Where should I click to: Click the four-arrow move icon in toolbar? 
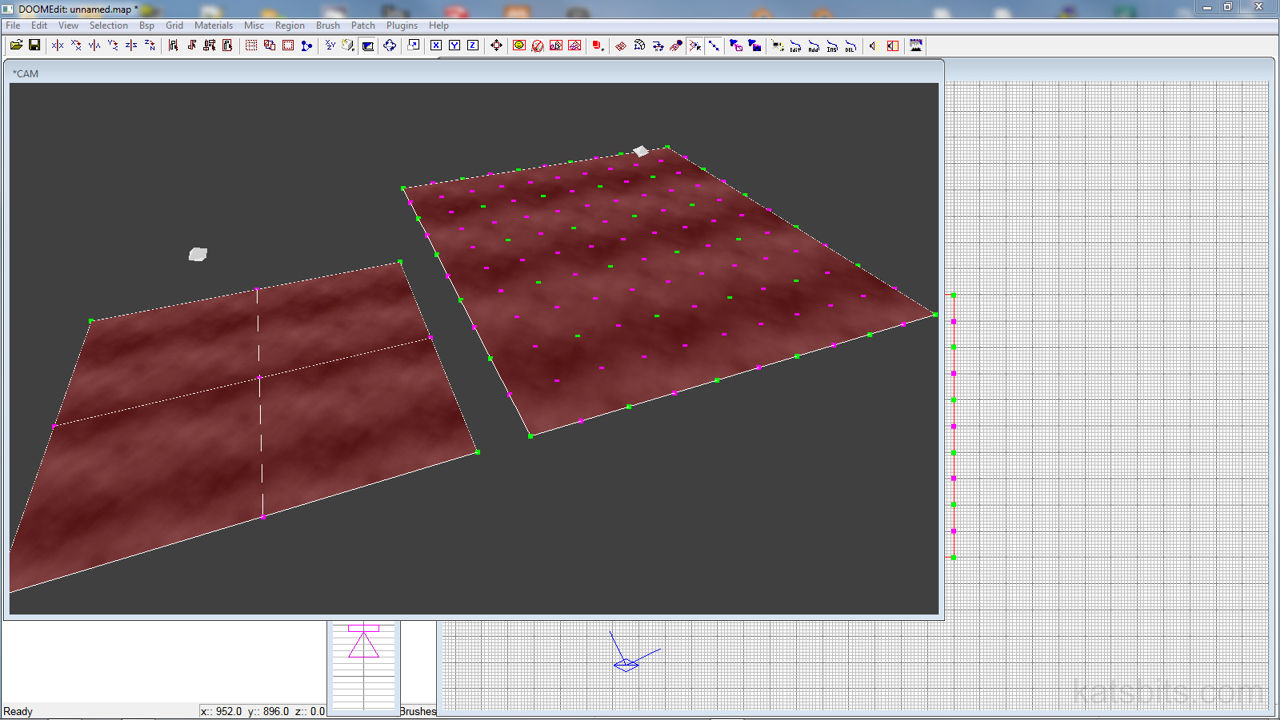pos(496,45)
